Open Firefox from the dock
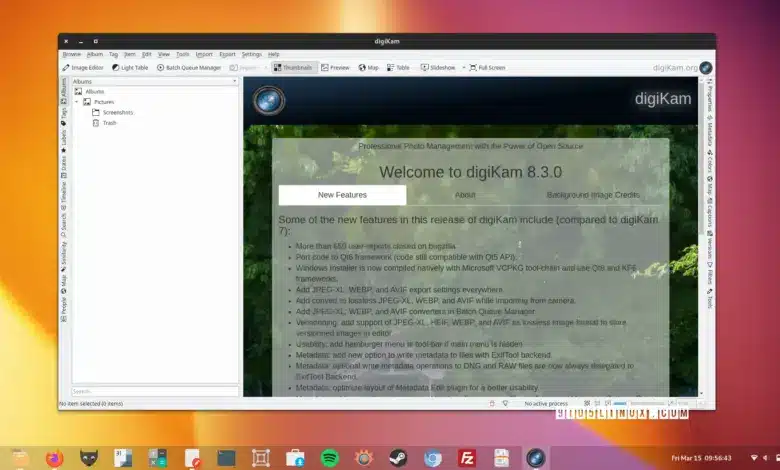 tap(55, 458)
